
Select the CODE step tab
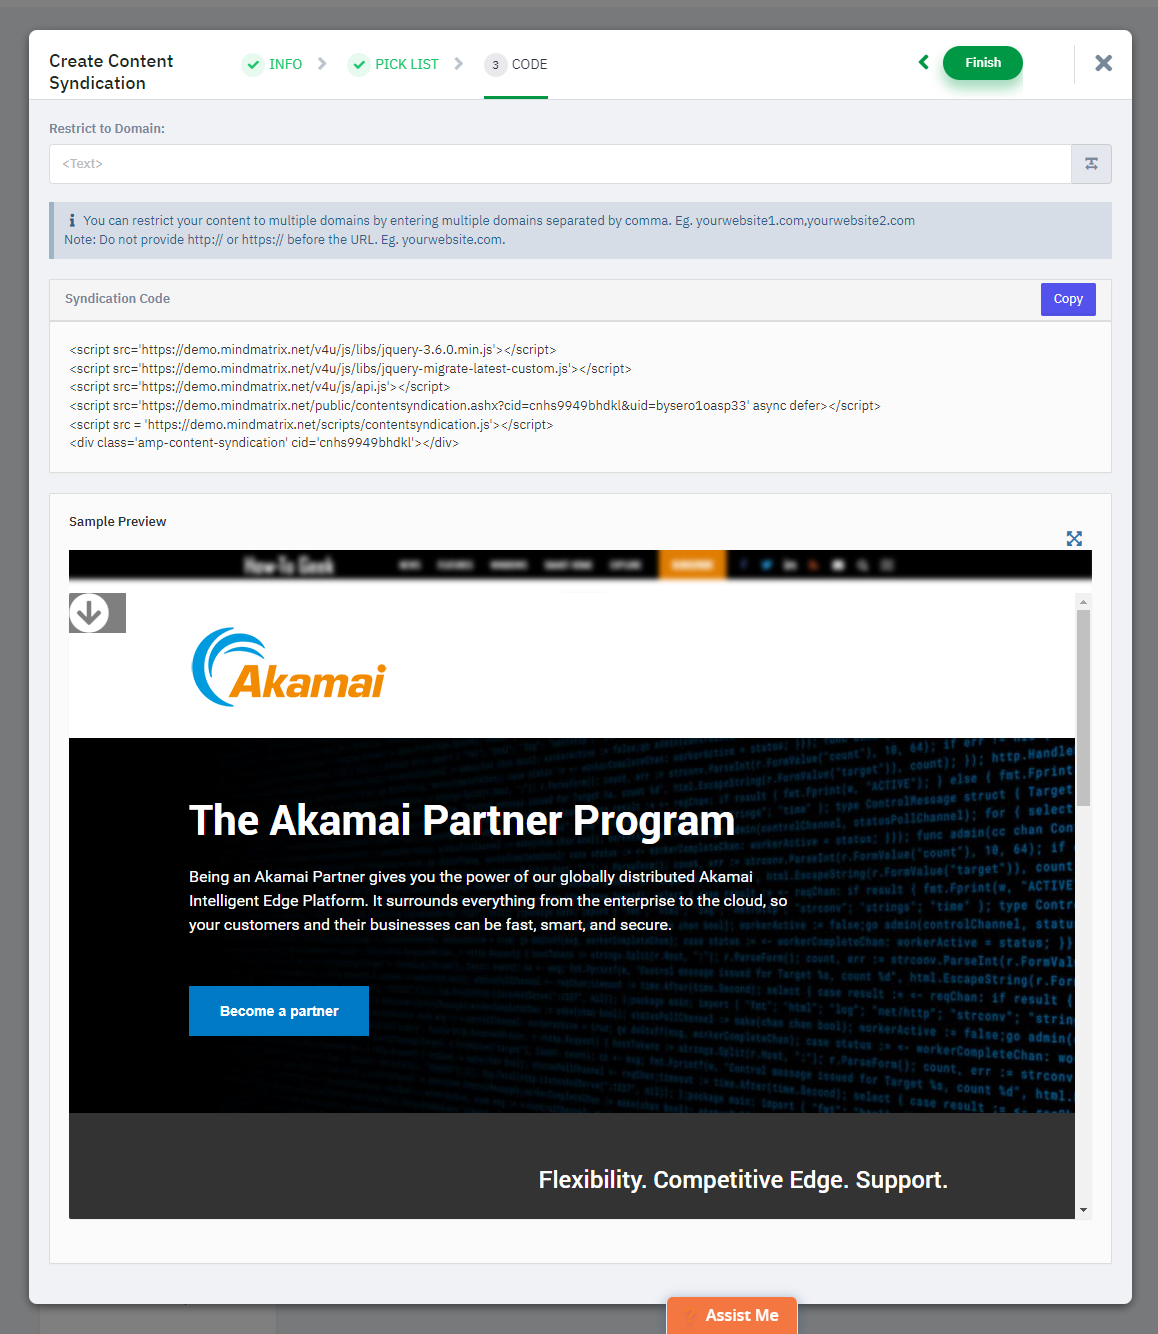[530, 64]
